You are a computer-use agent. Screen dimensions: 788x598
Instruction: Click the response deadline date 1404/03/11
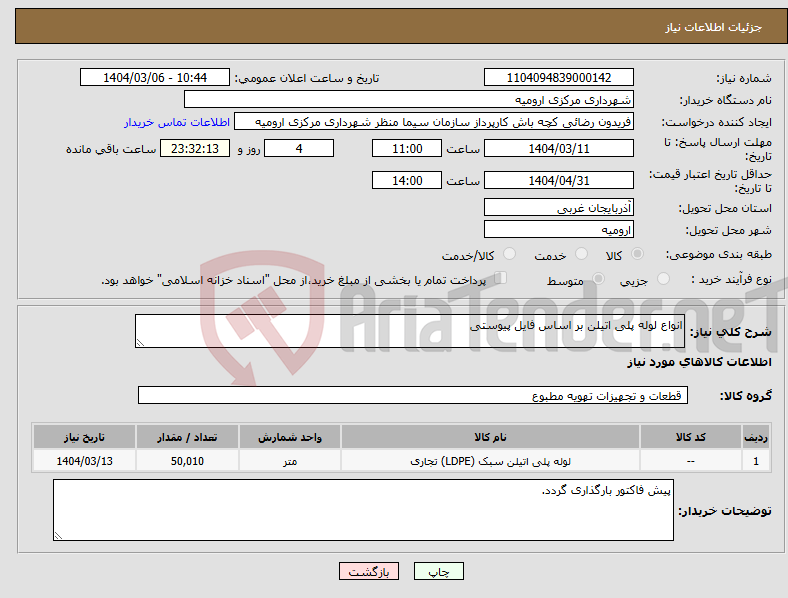tap(559, 149)
